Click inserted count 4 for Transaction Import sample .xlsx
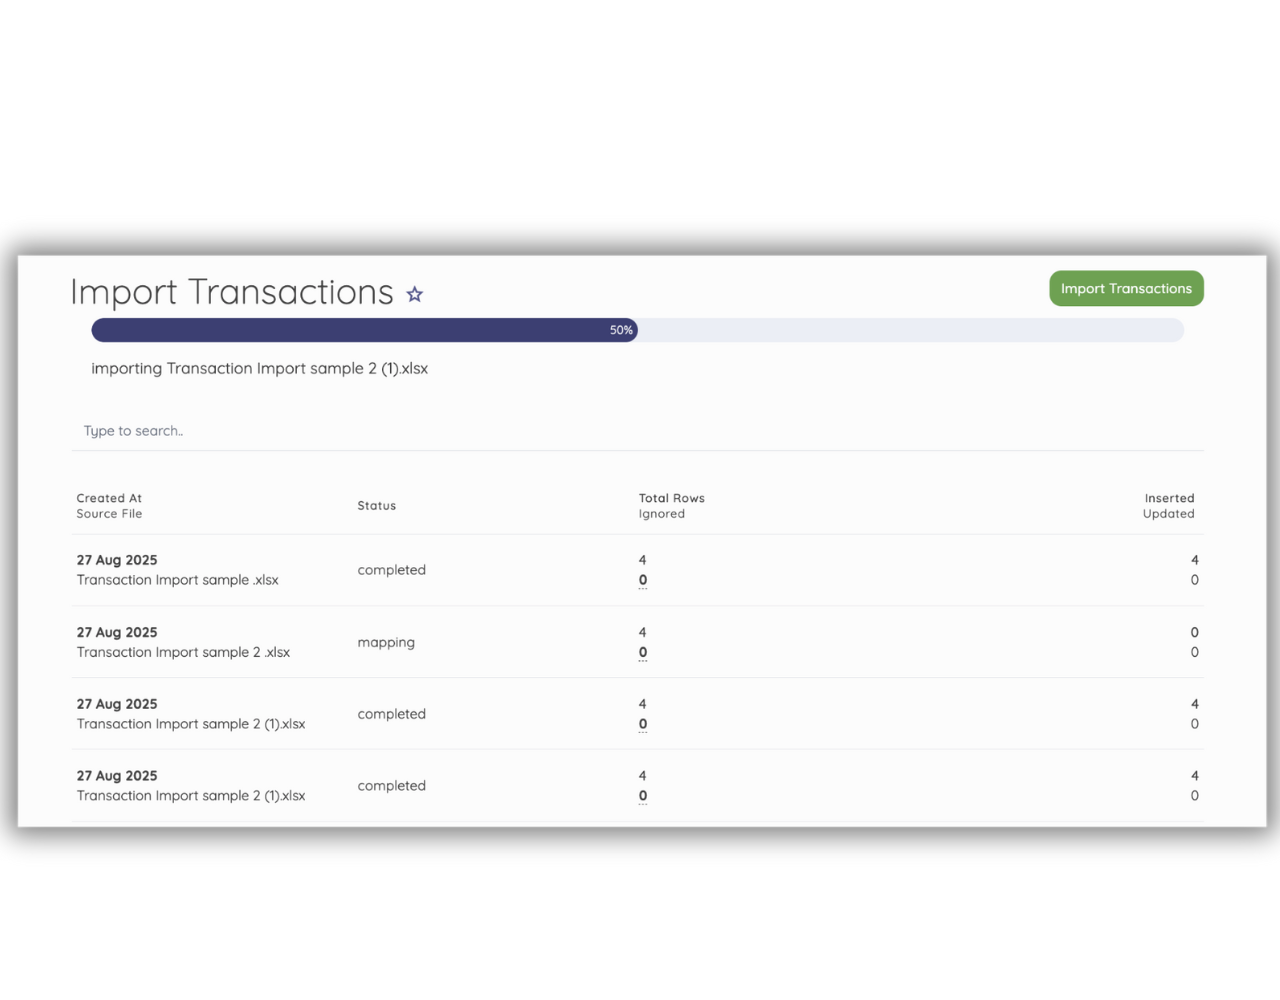Image resolution: width=1280 pixels, height=1000 pixels. [1195, 560]
